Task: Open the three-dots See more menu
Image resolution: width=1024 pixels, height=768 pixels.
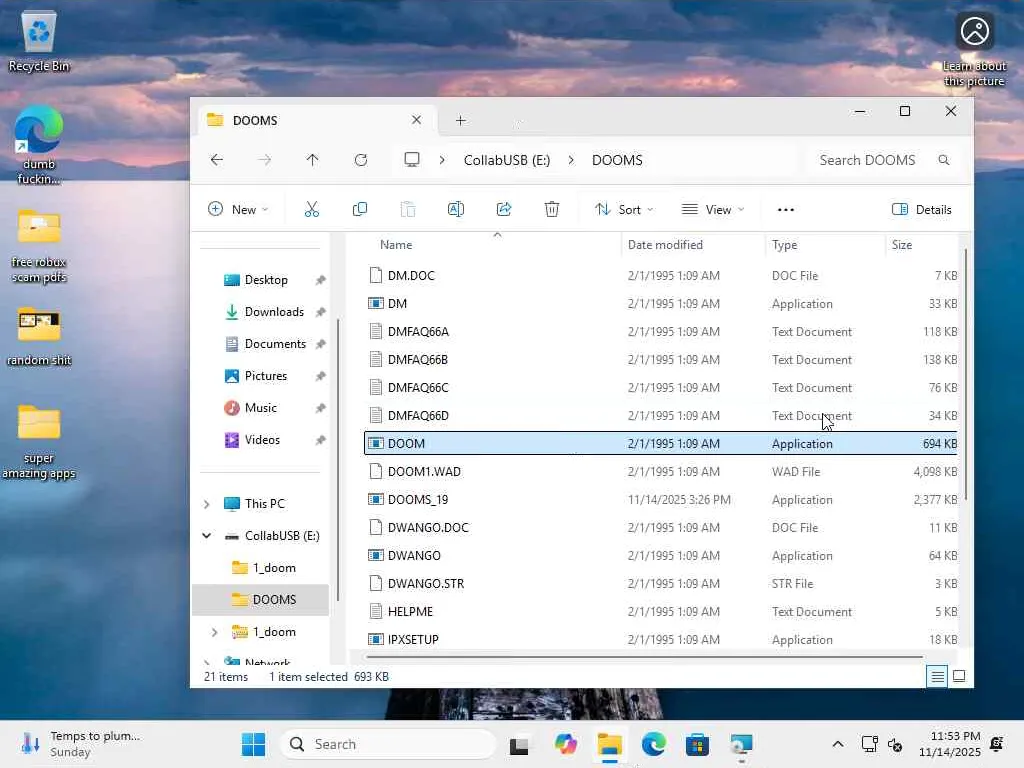Action: click(x=786, y=210)
